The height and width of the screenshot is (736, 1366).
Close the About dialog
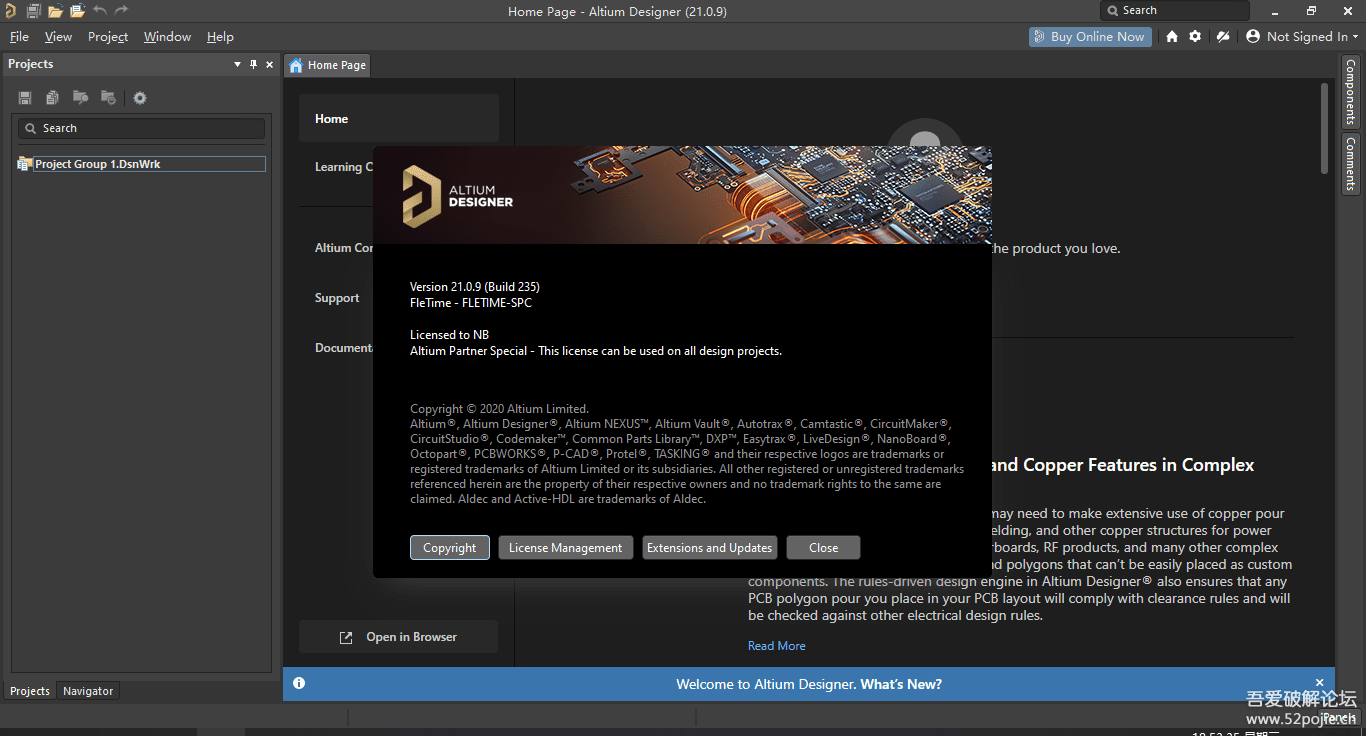(823, 547)
